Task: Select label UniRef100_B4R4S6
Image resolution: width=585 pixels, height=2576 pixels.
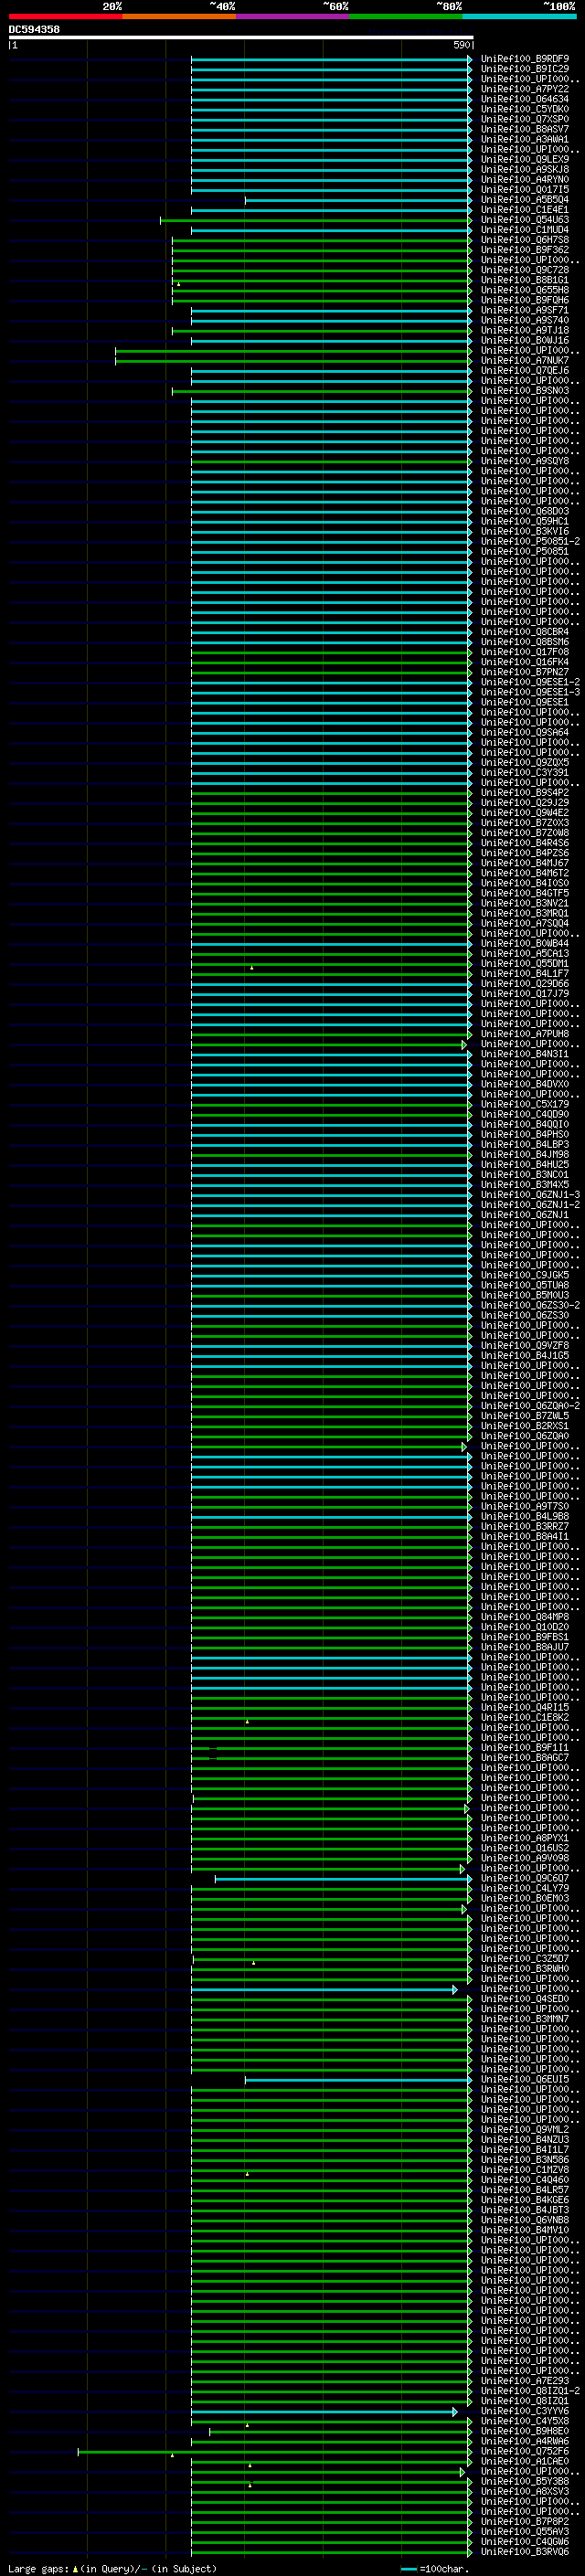Action: pos(525,843)
